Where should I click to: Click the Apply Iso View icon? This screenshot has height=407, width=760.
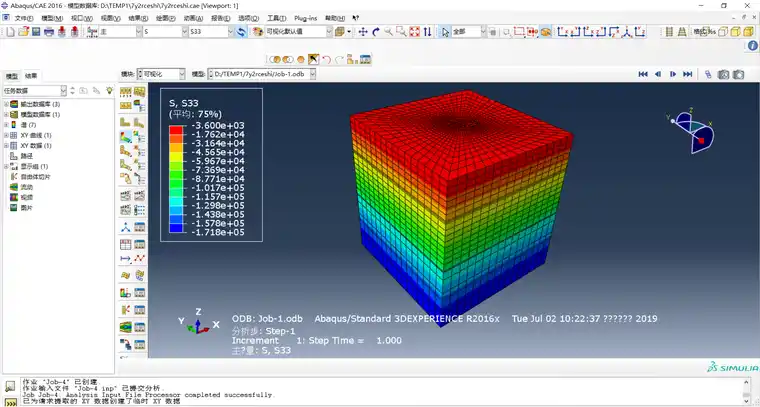(x=628, y=32)
